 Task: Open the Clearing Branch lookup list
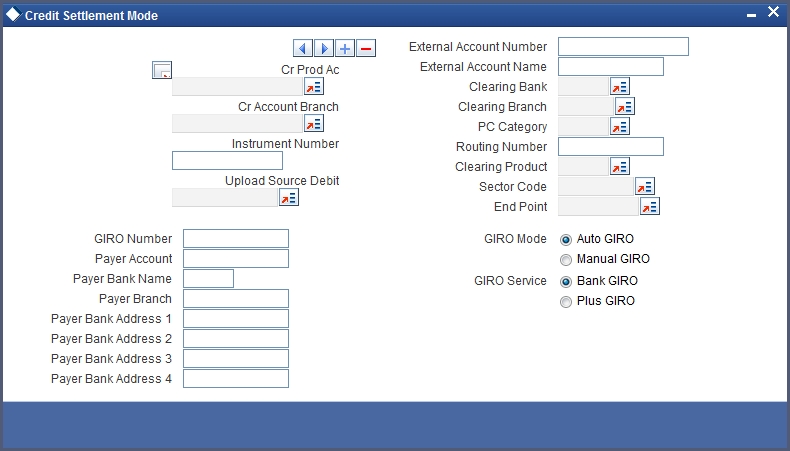(x=625, y=107)
